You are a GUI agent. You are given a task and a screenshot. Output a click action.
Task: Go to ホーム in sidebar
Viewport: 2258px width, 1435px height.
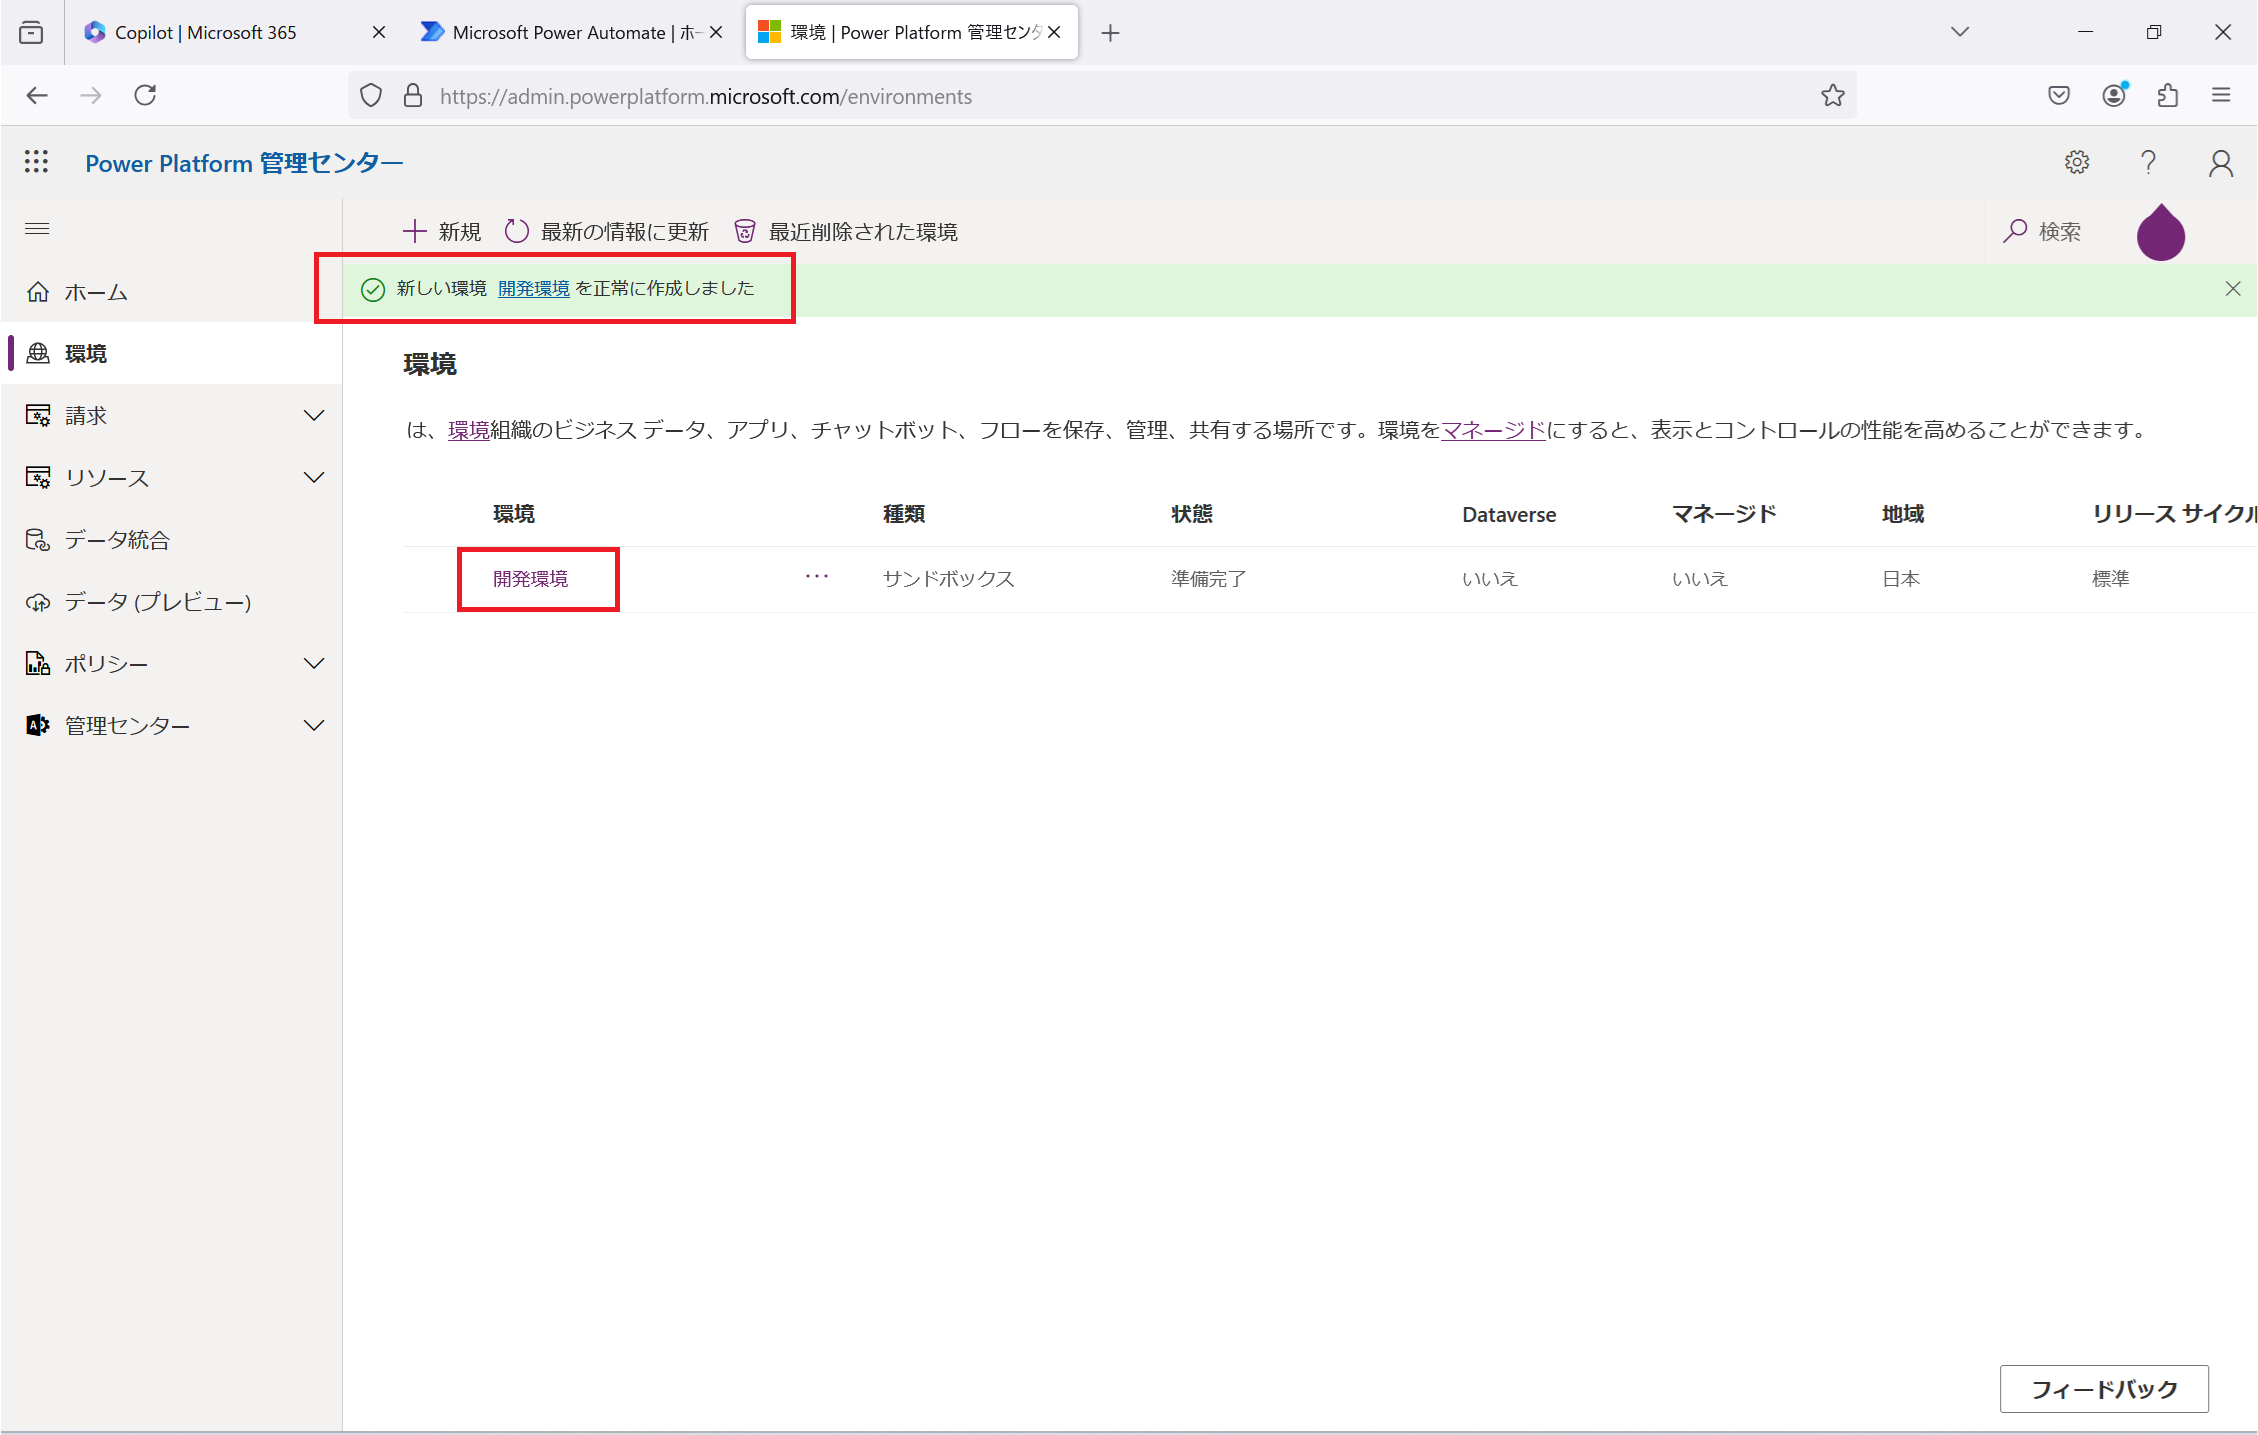click(96, 293)
